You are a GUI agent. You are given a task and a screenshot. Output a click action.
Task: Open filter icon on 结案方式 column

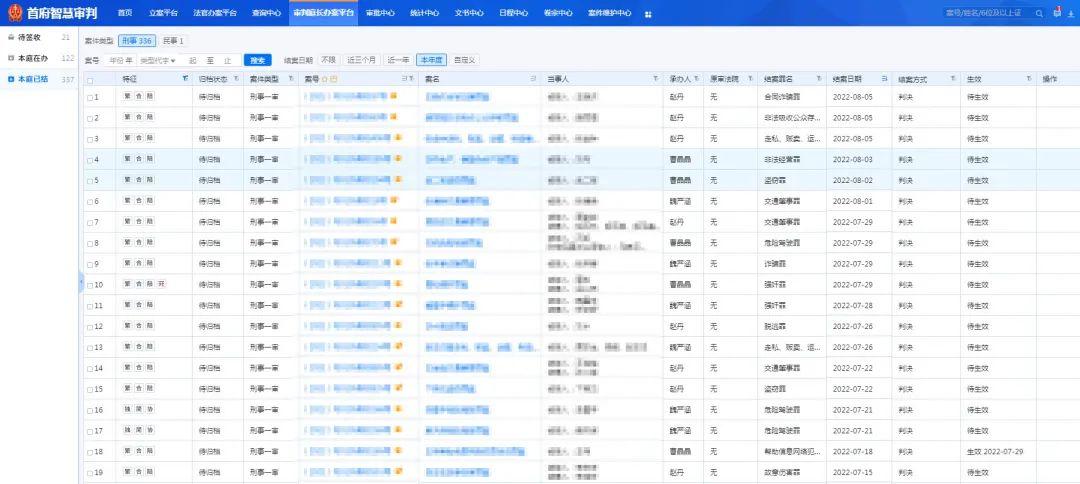coord(953,79)
